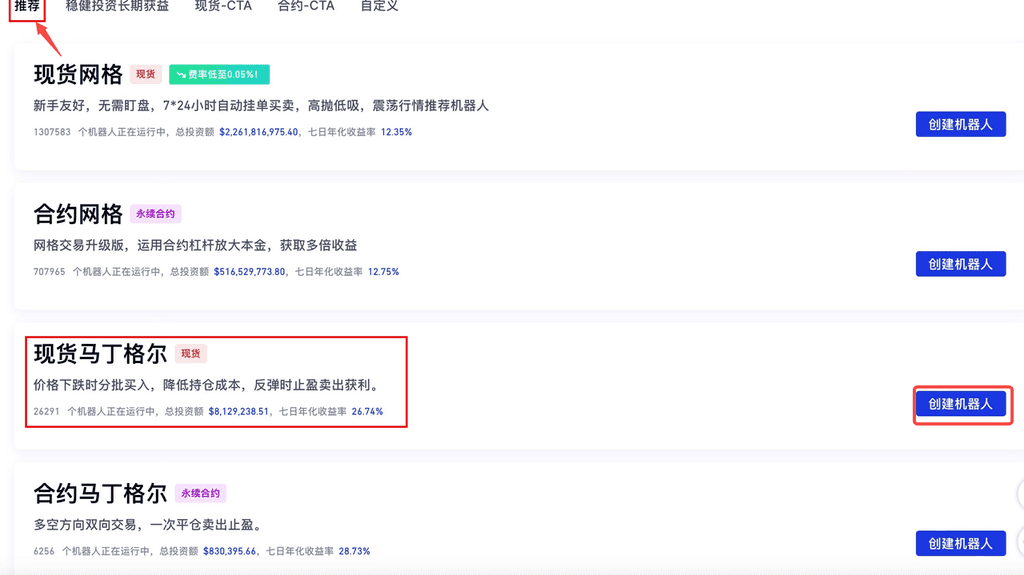Select the 现货马丁格尔 strategy heading
This screenshot has width=1024, height=575.
pos(100,353)
